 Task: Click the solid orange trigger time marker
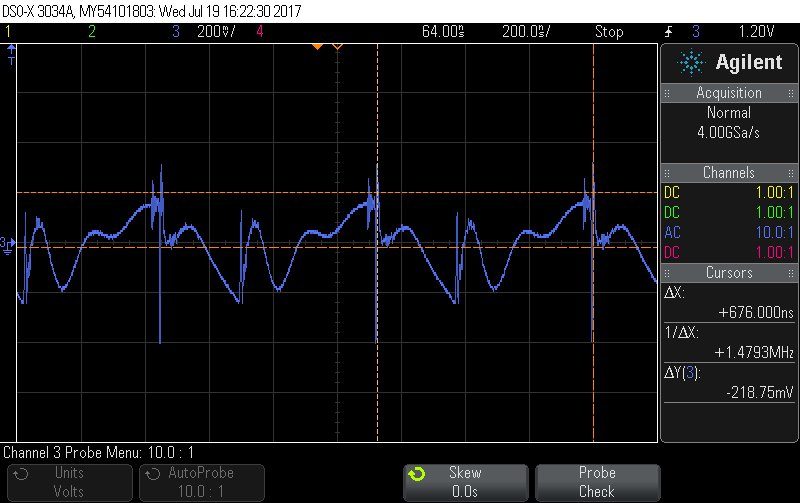point(317,47)
